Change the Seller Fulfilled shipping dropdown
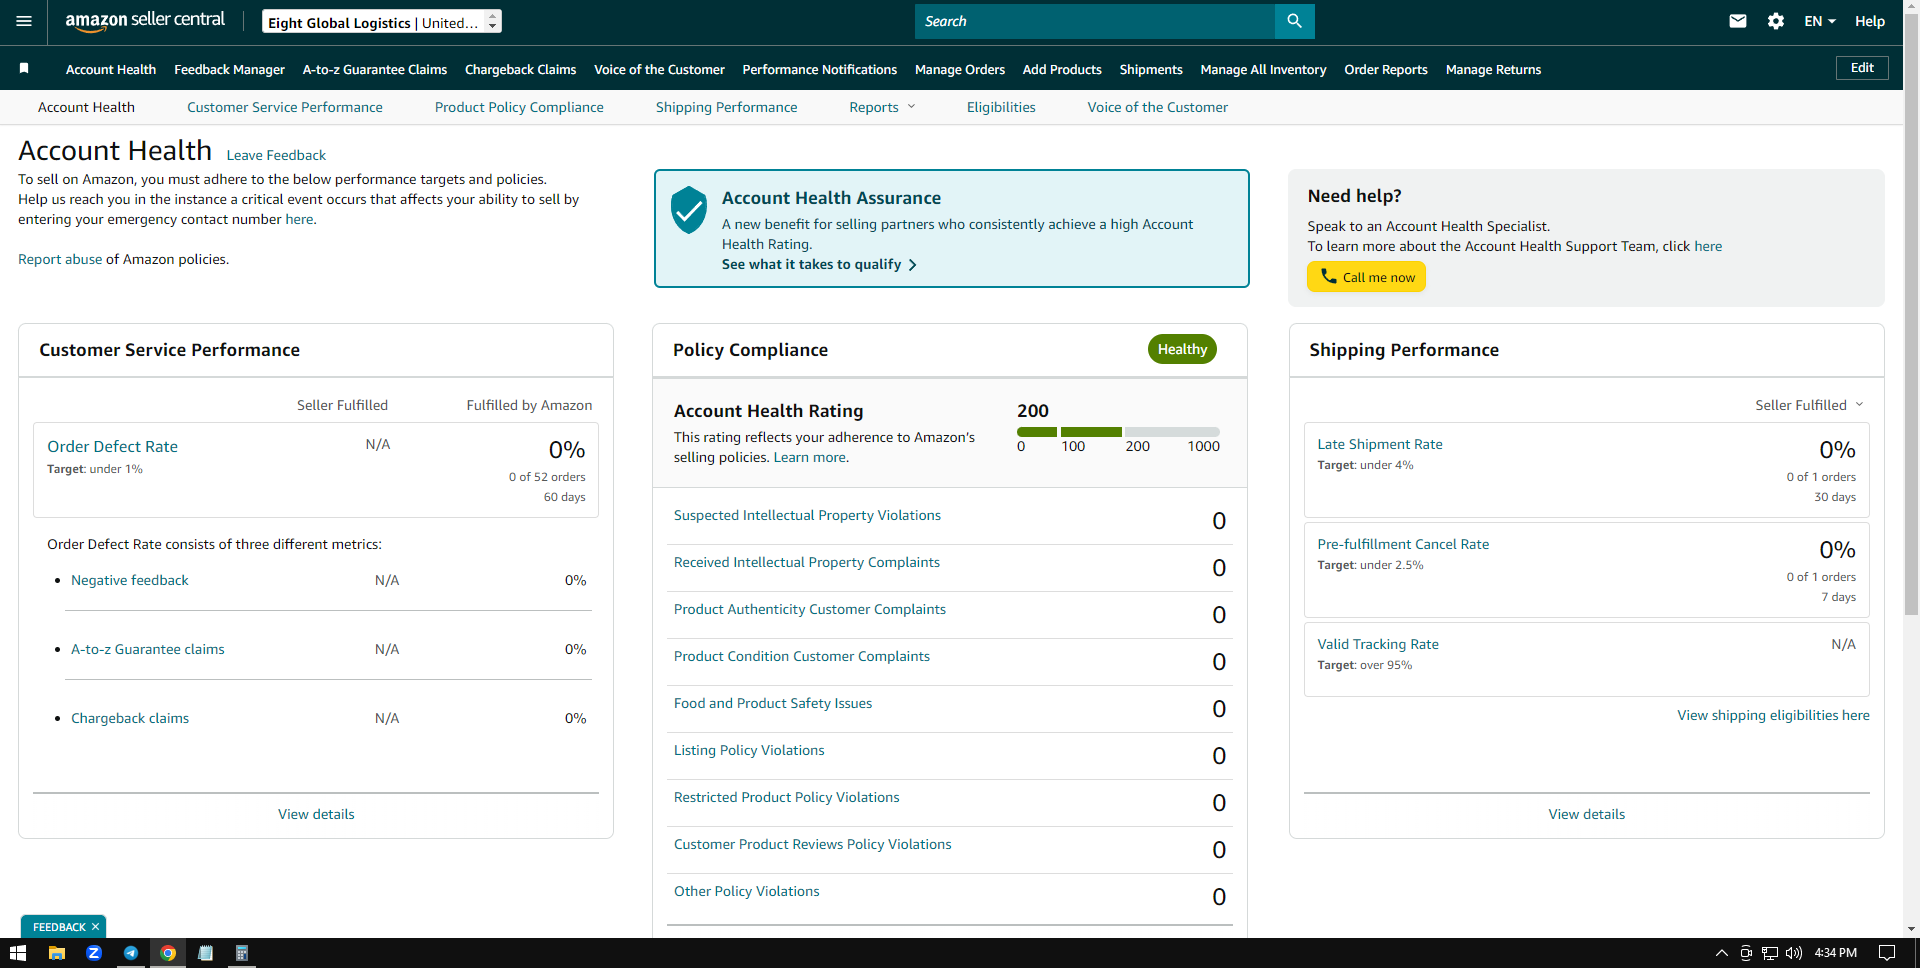 click(1809, 405)
